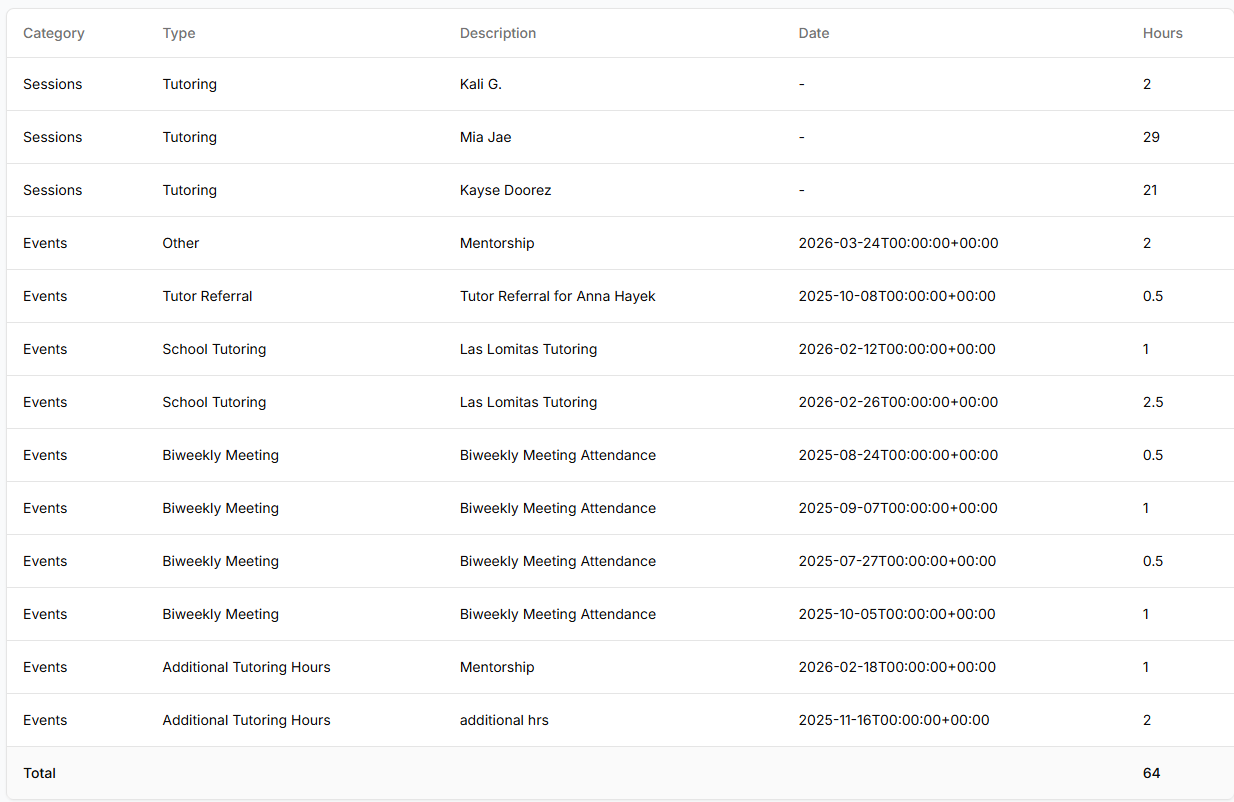Screen dimensions: 1234x802
Task: Select the 2026-02-18 Mentorship date cell
Action: [898, 667]
